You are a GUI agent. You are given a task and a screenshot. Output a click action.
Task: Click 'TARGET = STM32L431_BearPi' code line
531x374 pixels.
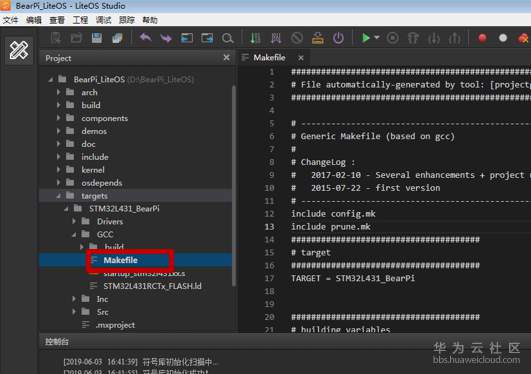point(353,278)
